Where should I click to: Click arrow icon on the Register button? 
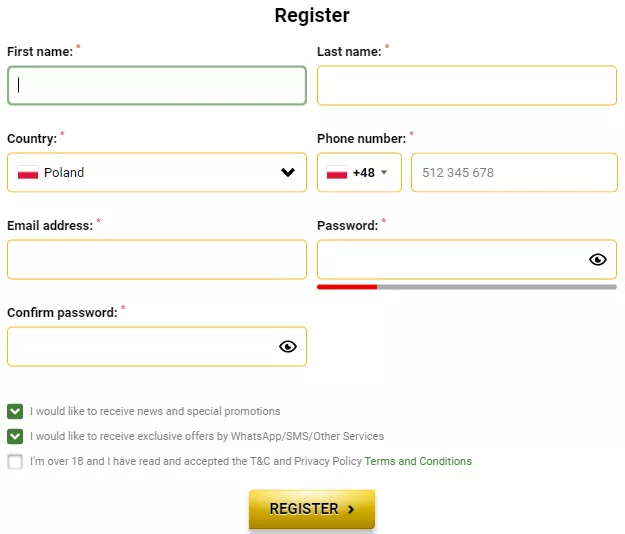[x=351, y=509]
